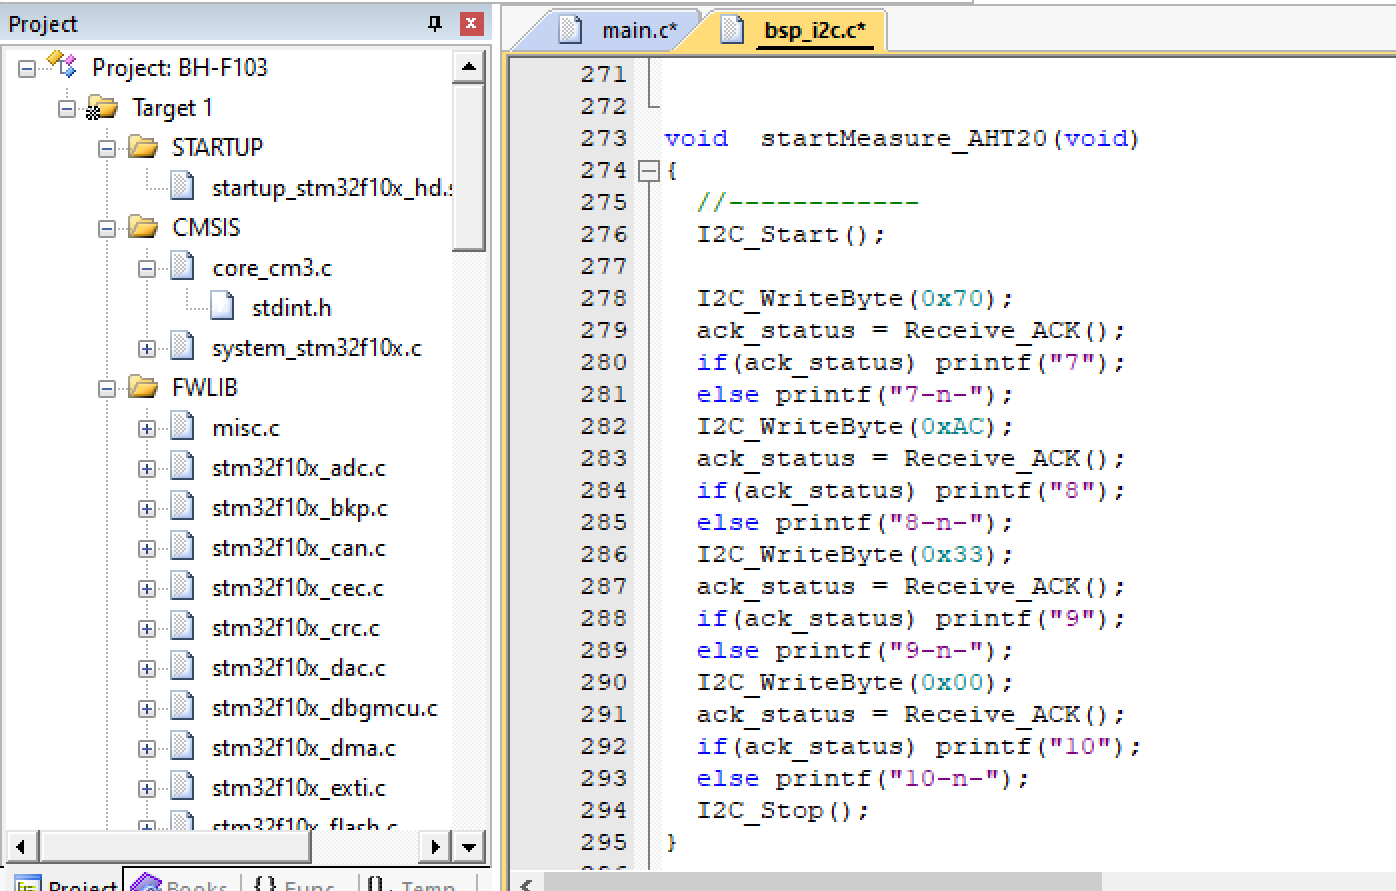Viewport: 1396px width, 891px height.
Task: Click the misc.c file icon
Action: click(182, 426)
